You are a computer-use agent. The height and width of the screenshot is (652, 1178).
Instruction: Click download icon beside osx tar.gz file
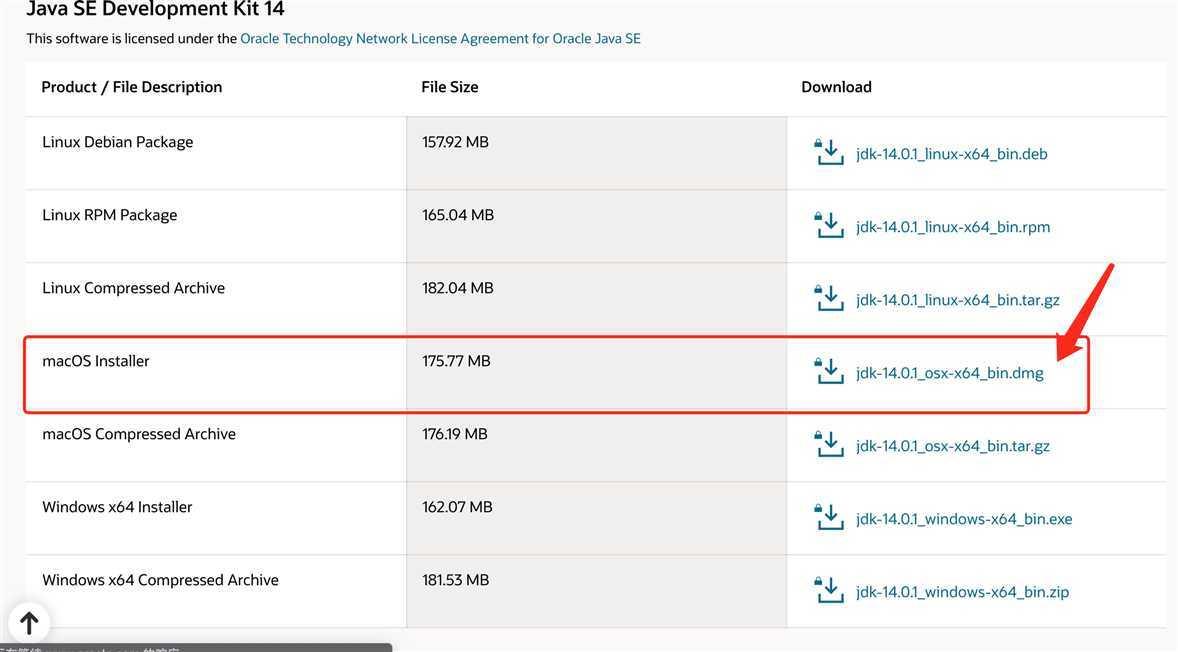pyautogui.click(x=829, y=445)
